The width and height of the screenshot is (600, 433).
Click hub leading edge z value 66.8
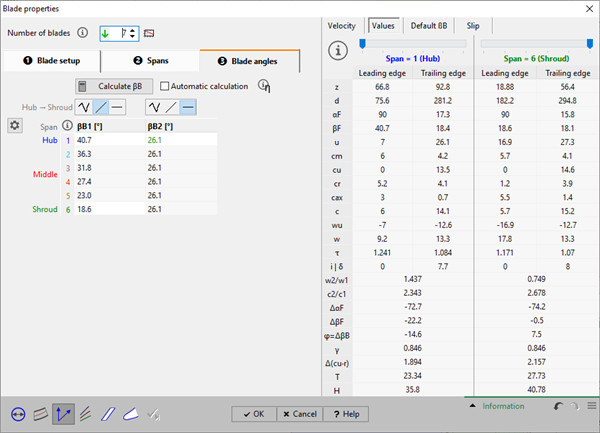point(382,87)
